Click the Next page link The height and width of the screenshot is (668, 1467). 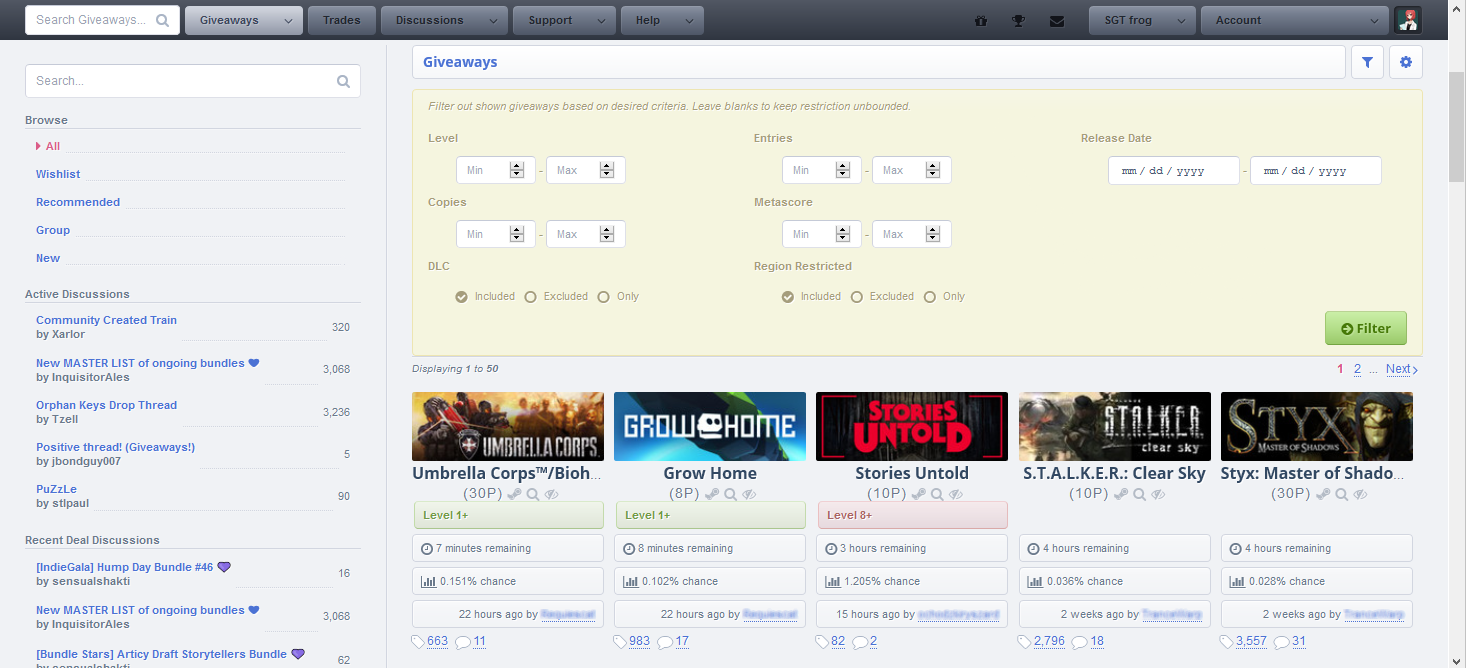click(1401, 369)
